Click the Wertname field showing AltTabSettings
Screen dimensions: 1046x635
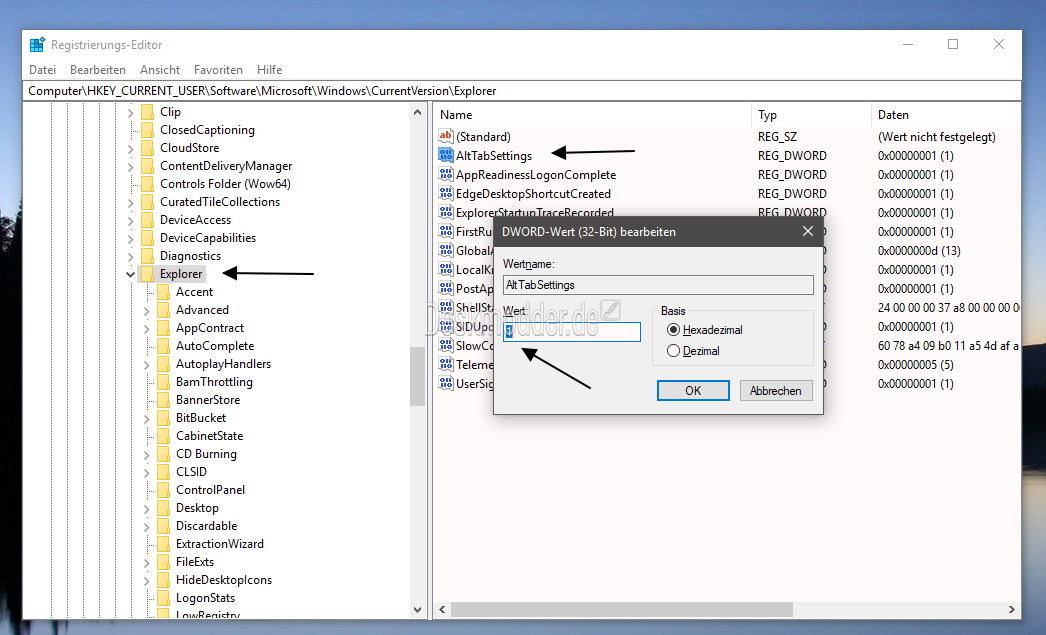658,285
